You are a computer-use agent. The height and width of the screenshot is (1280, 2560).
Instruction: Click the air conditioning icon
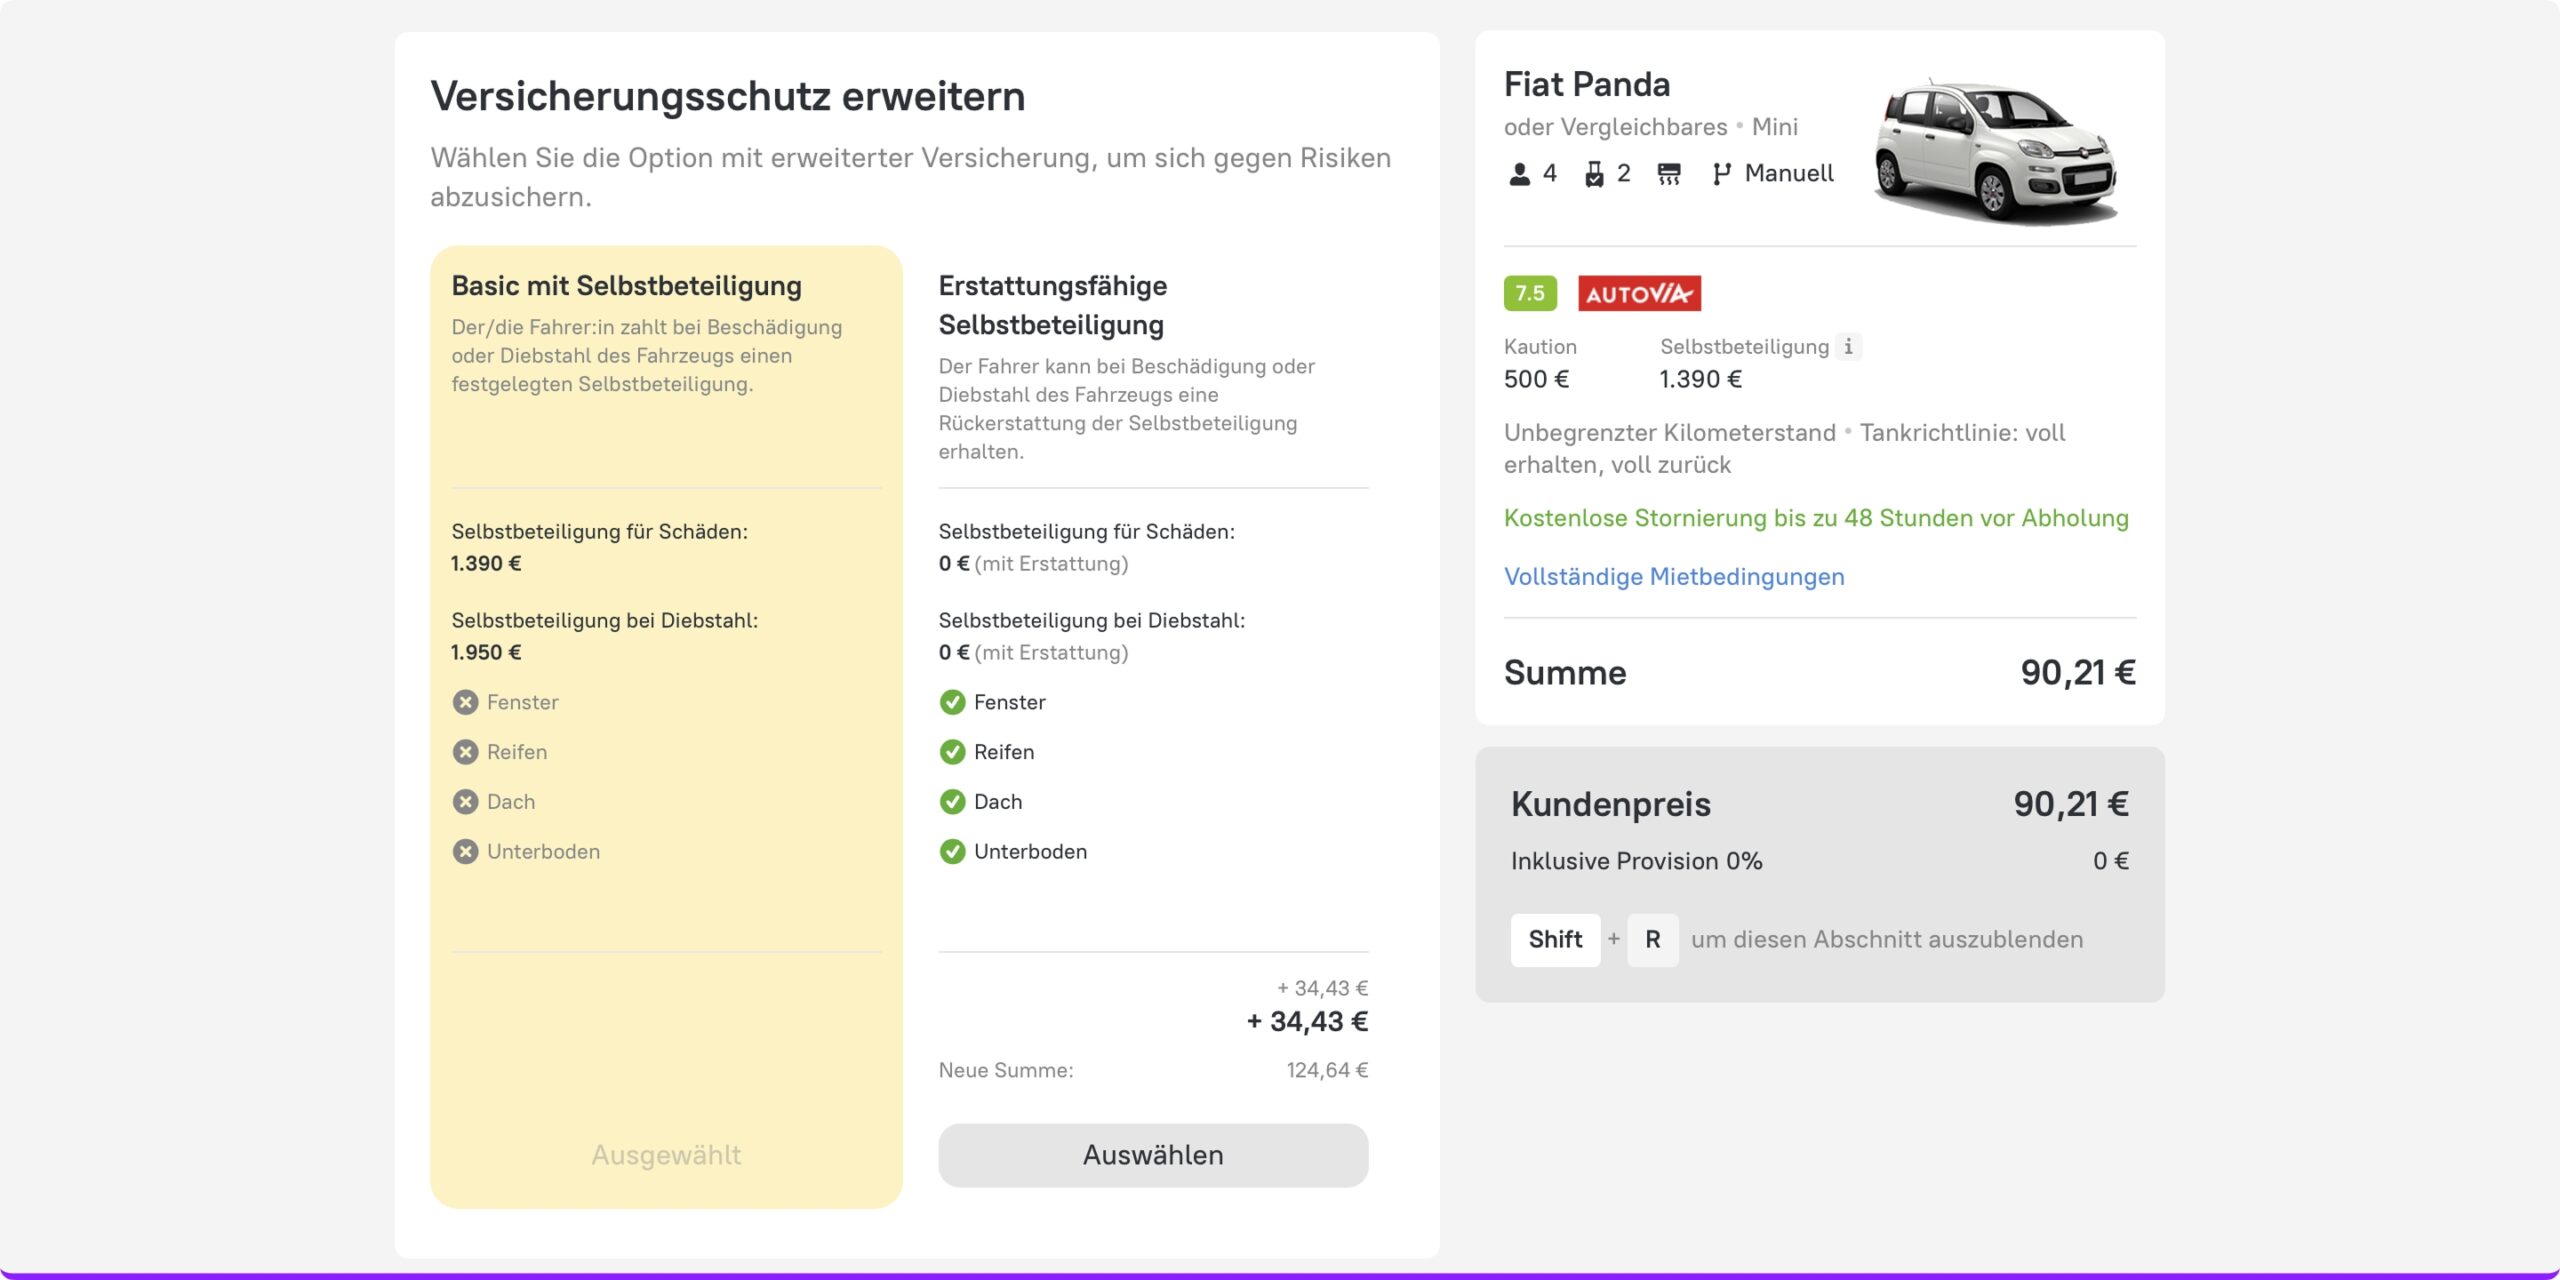tap(1668, 174)
